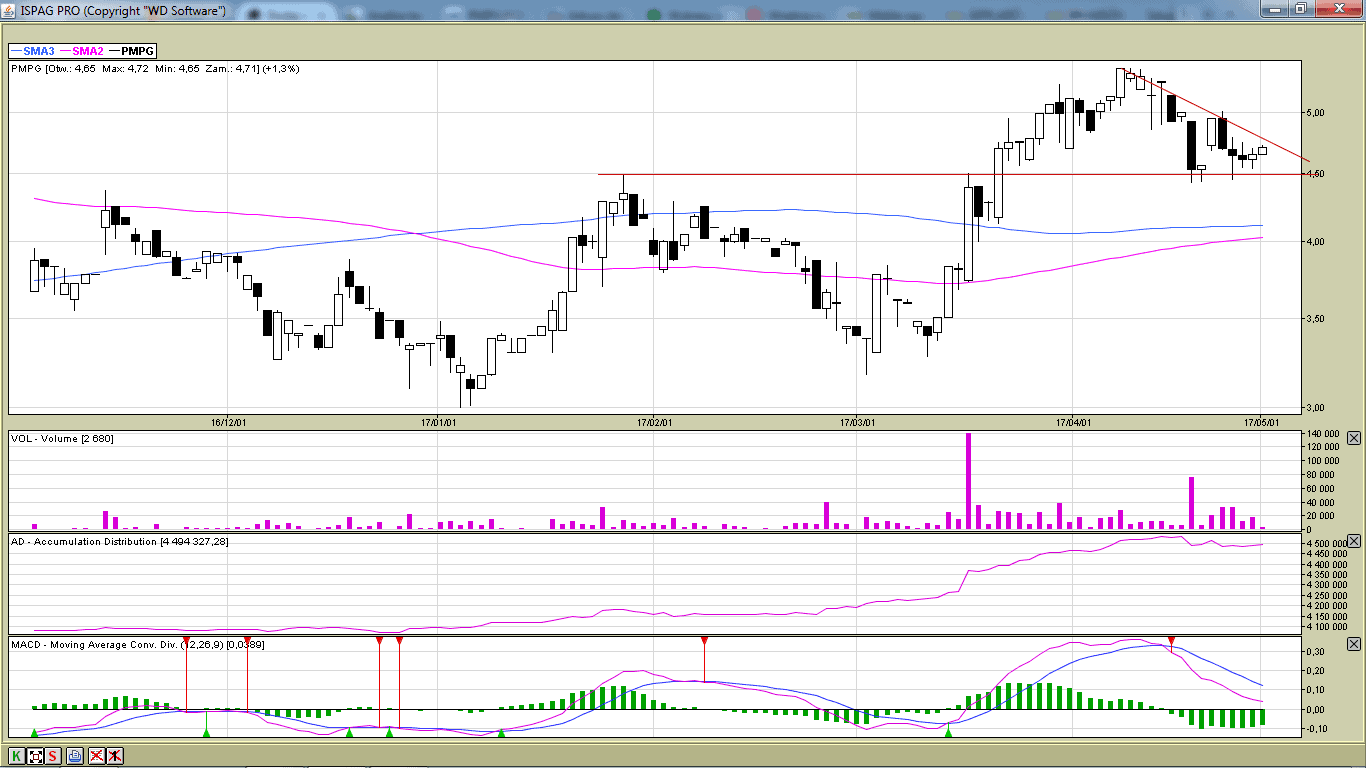1370x772 pixels.
Task: Close the VOL Volume indicator panel
Action: click(1354, 438)
